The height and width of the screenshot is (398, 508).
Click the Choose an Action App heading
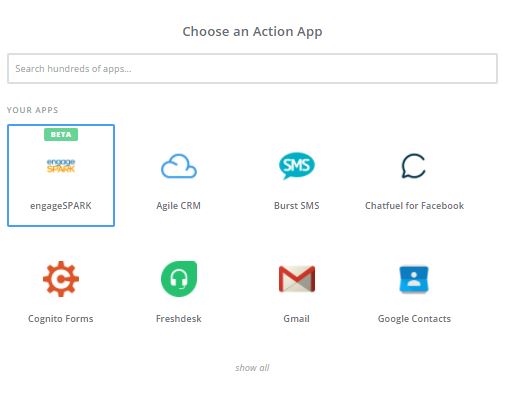click(252, 32)
